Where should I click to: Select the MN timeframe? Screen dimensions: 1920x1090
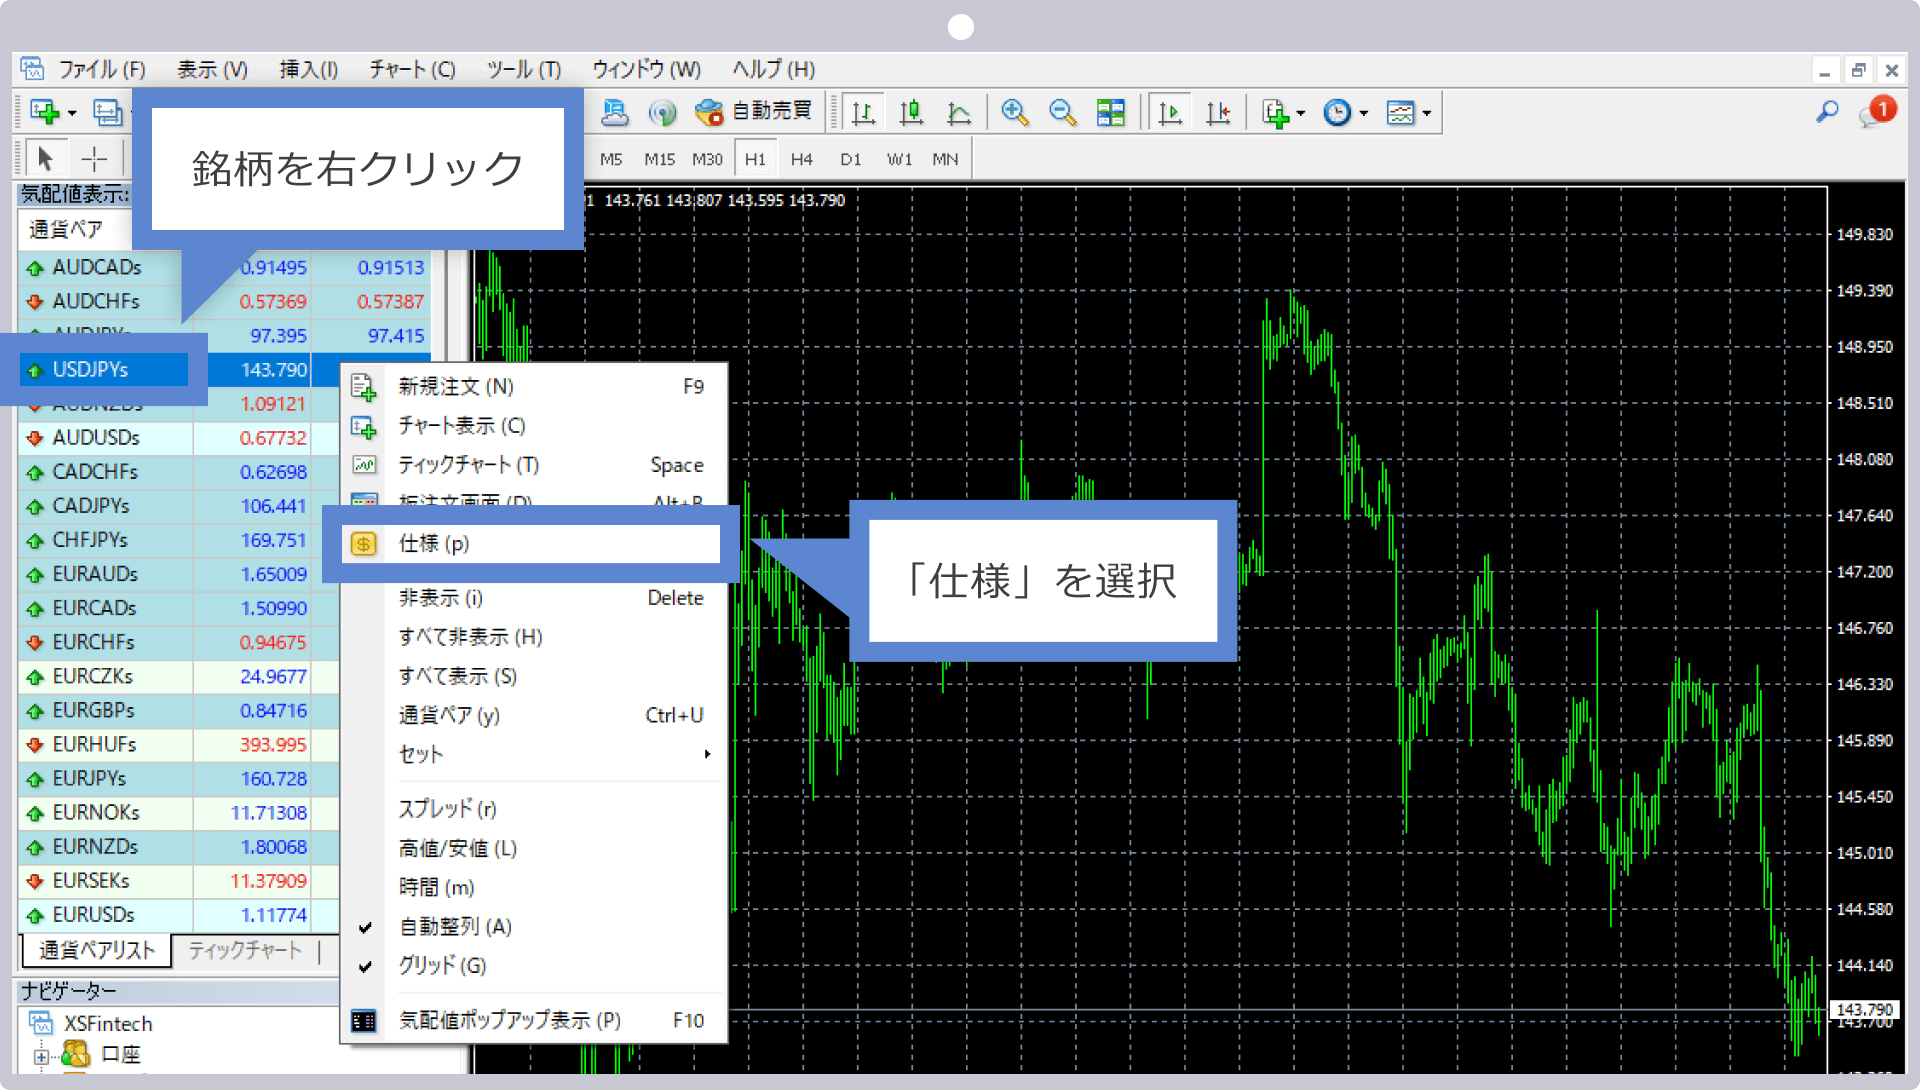(945, 159)
